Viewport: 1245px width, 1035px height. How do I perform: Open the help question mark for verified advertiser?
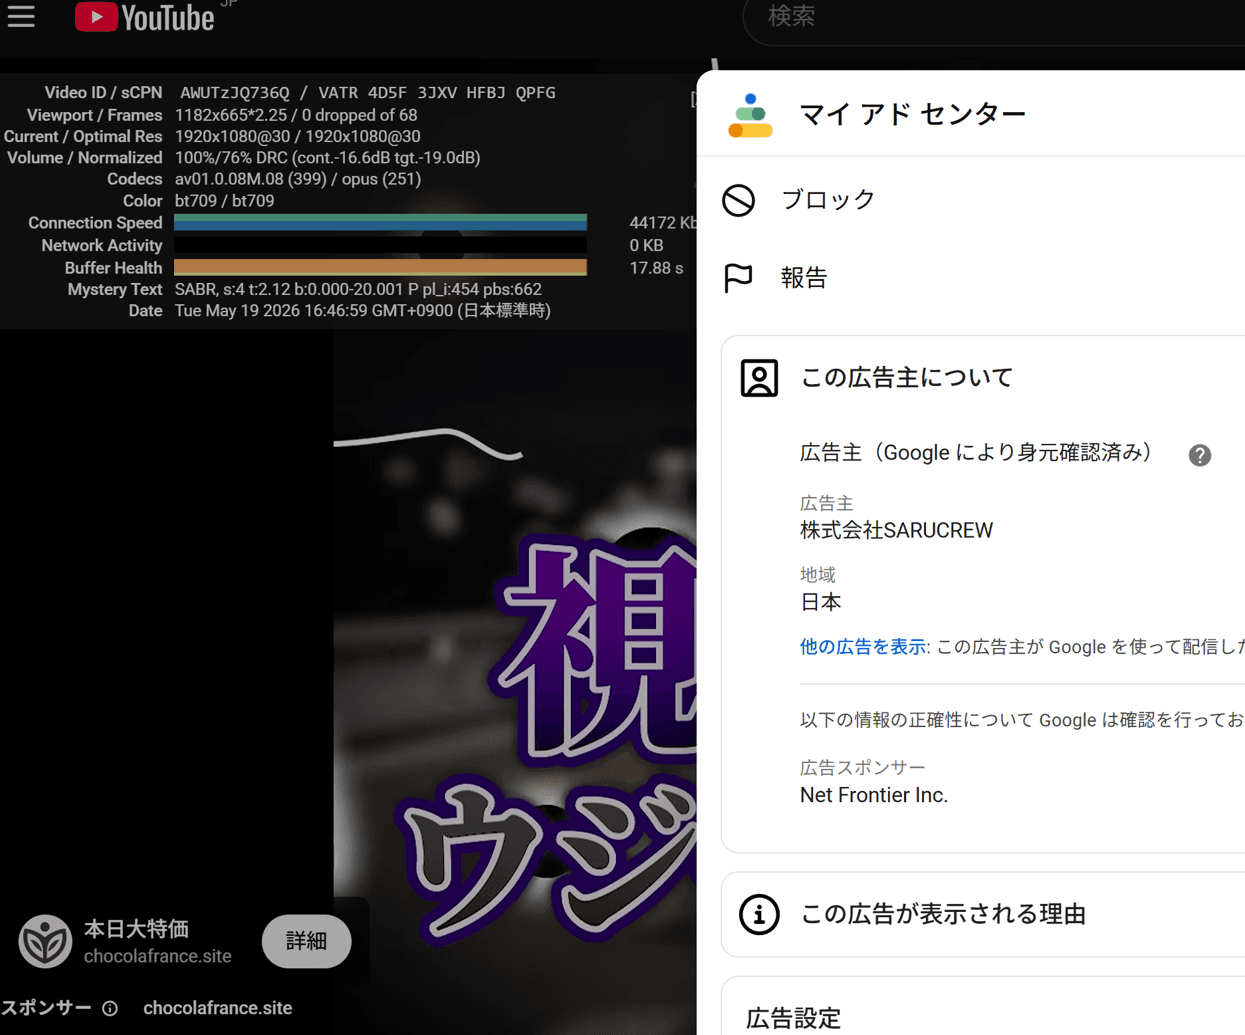click(x=1200, y=455)
